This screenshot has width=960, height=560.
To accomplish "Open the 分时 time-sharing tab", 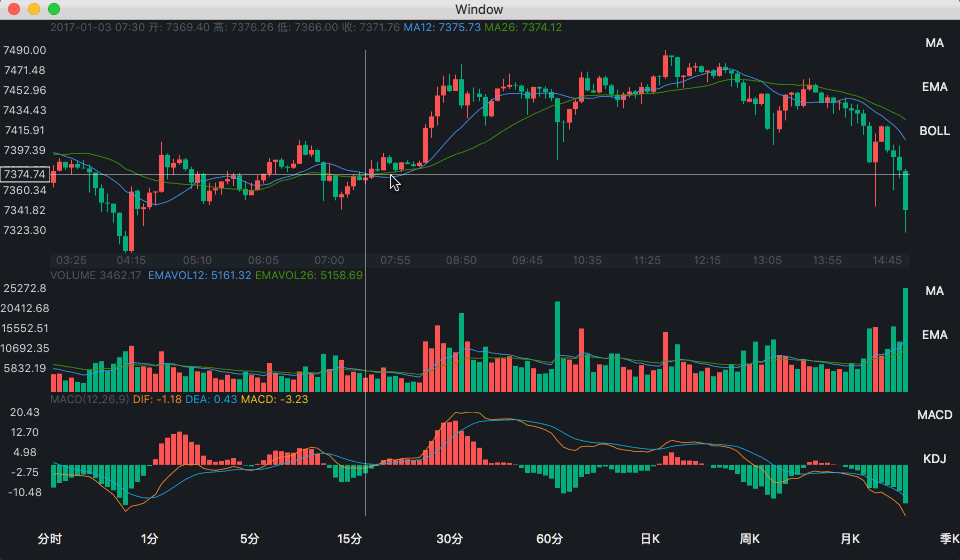I will click(x=50, y=539).
